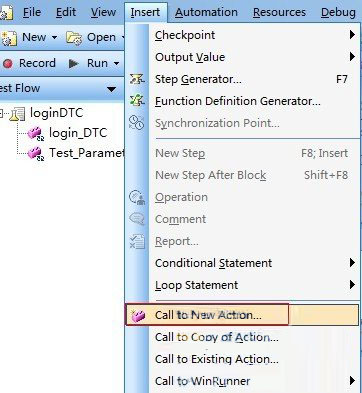
Task: Click the Run play icon
Action: [x=74, y=63]
